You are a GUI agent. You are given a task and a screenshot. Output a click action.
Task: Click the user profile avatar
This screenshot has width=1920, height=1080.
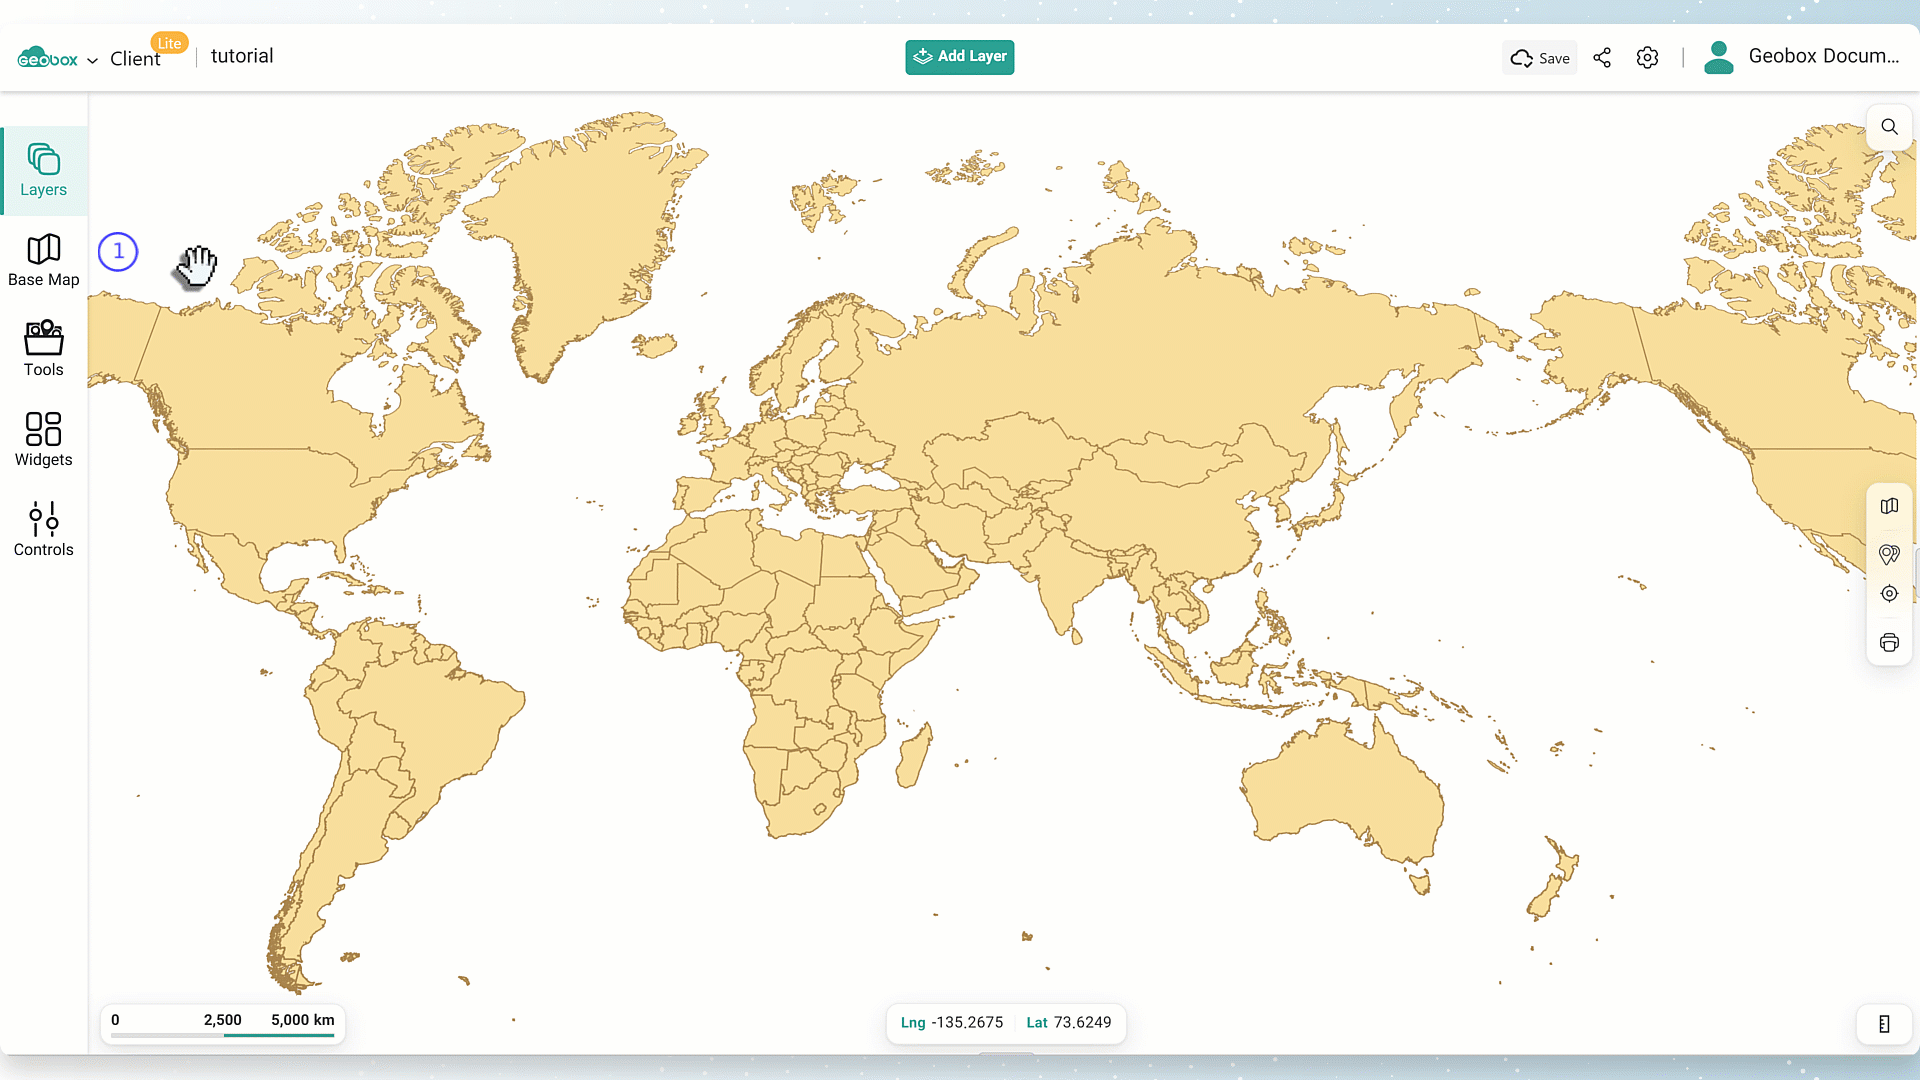pyautogui.click(x=1719, y=58)
